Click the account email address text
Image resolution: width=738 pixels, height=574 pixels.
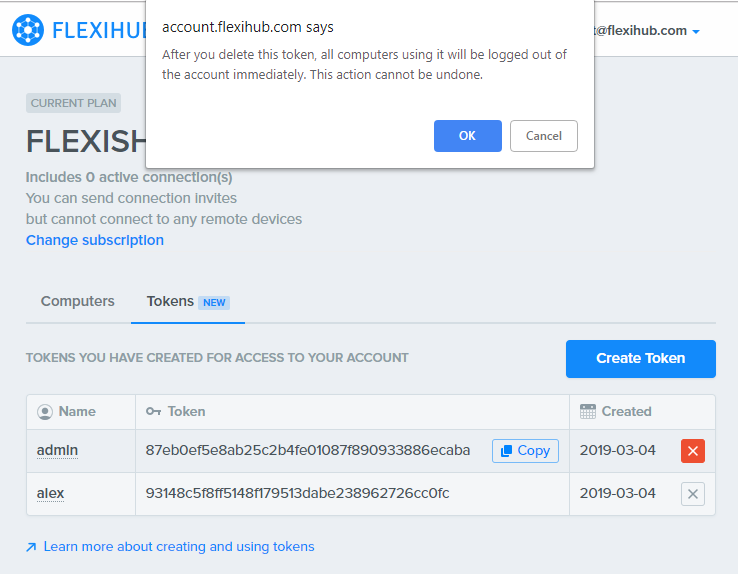click(x=641, y=31)
